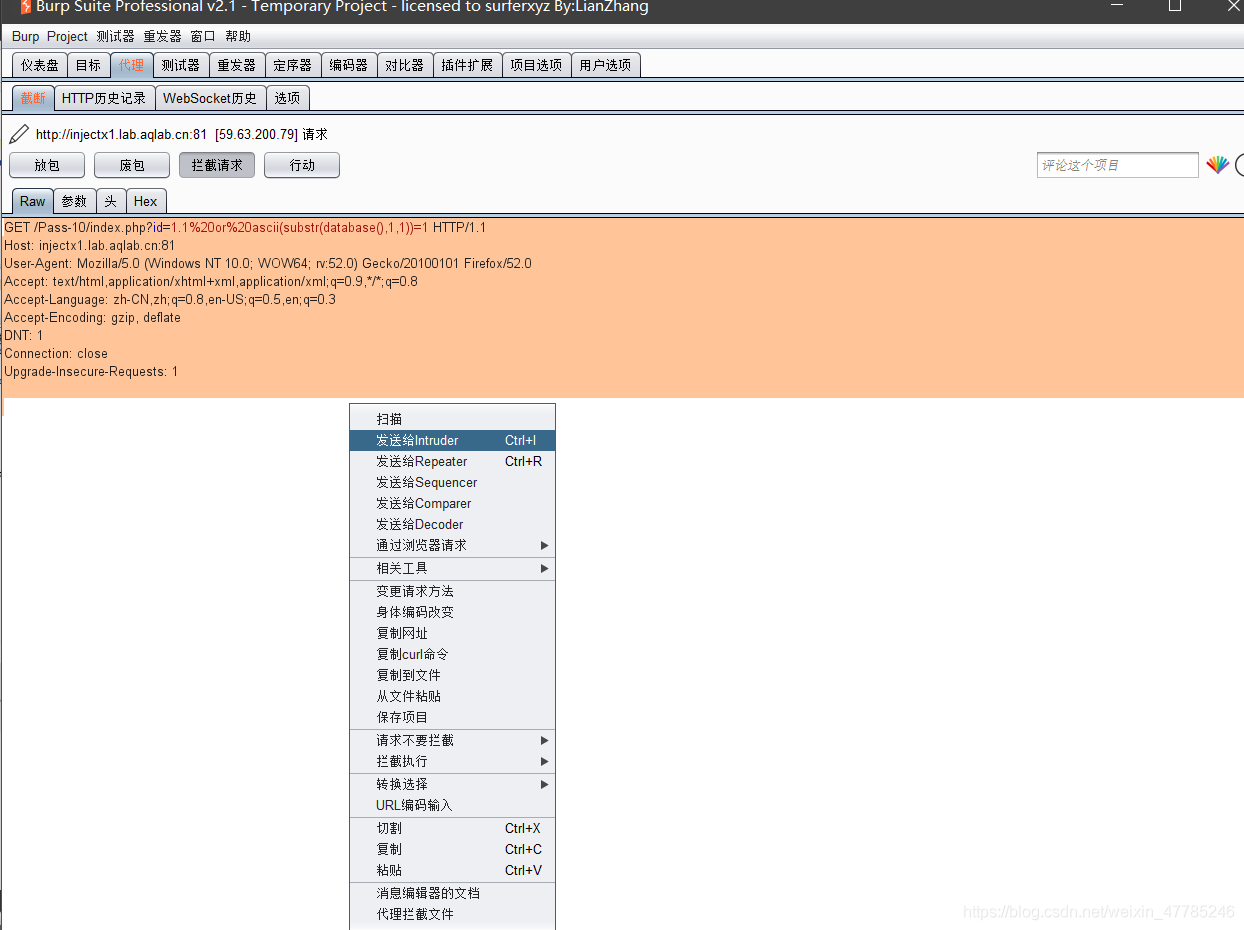Viewport: 1244px width, 930px height.
Task: Click the GET /Pass-10/index.php request line
Action: tap(245, 227)
